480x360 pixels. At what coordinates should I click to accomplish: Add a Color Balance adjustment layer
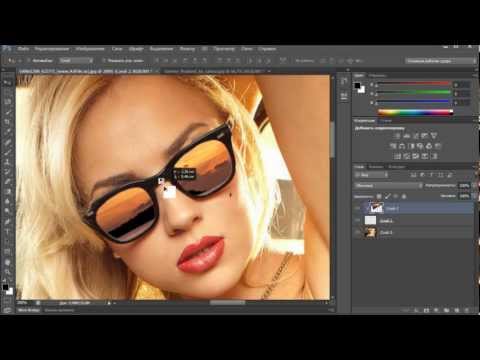pyautogui.click(x=402, y=146)
